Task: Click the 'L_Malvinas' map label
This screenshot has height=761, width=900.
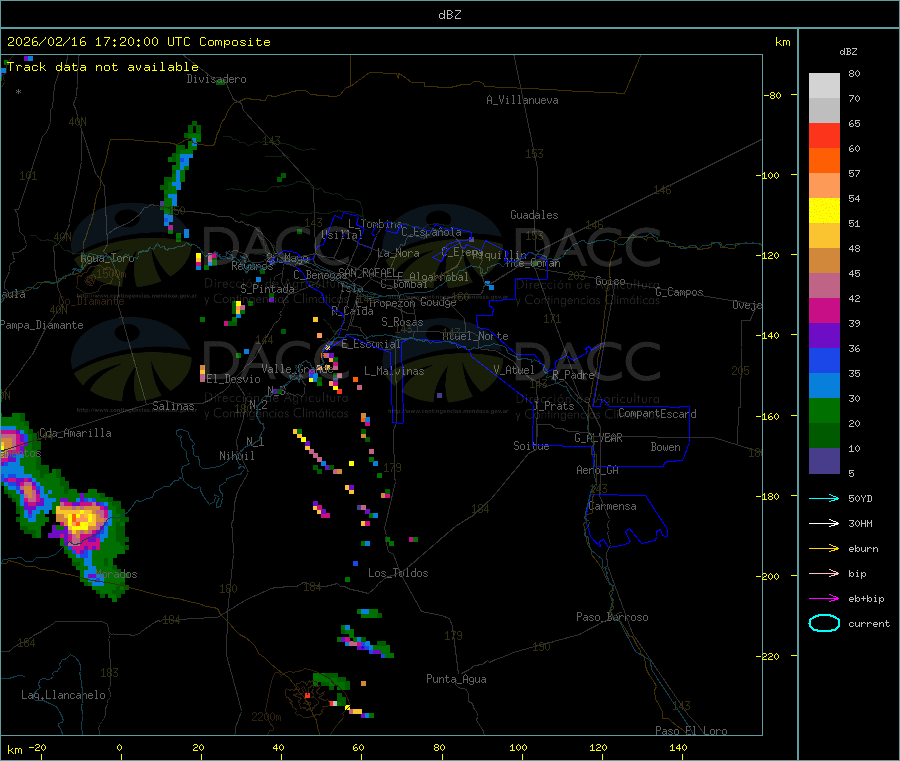Action: tap(394, 371)
